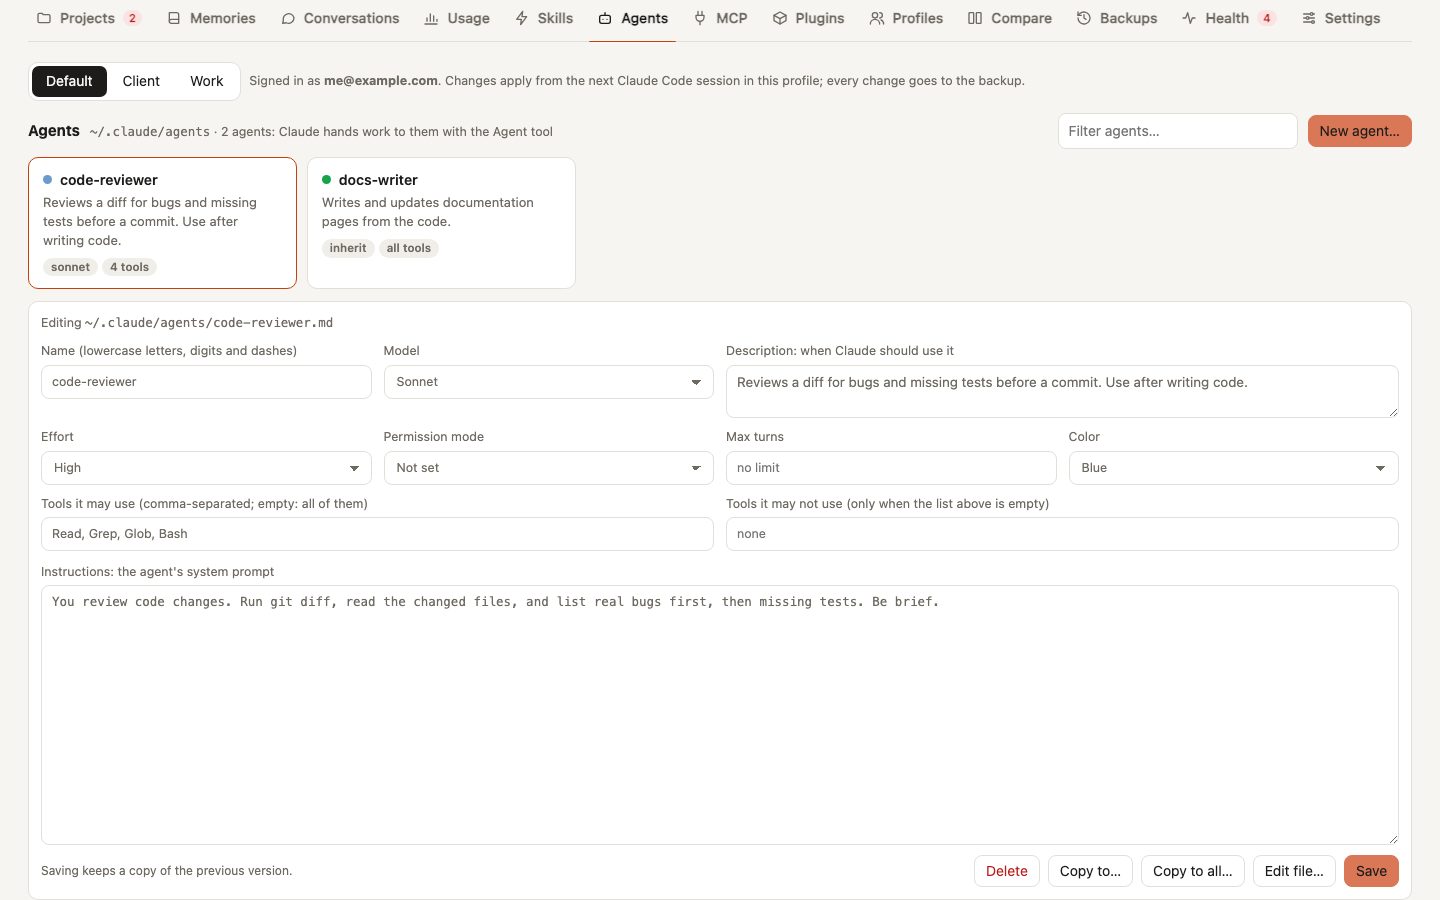Click the Copy to... button
Screen dimensions: 1440x900
point(1090,871)
